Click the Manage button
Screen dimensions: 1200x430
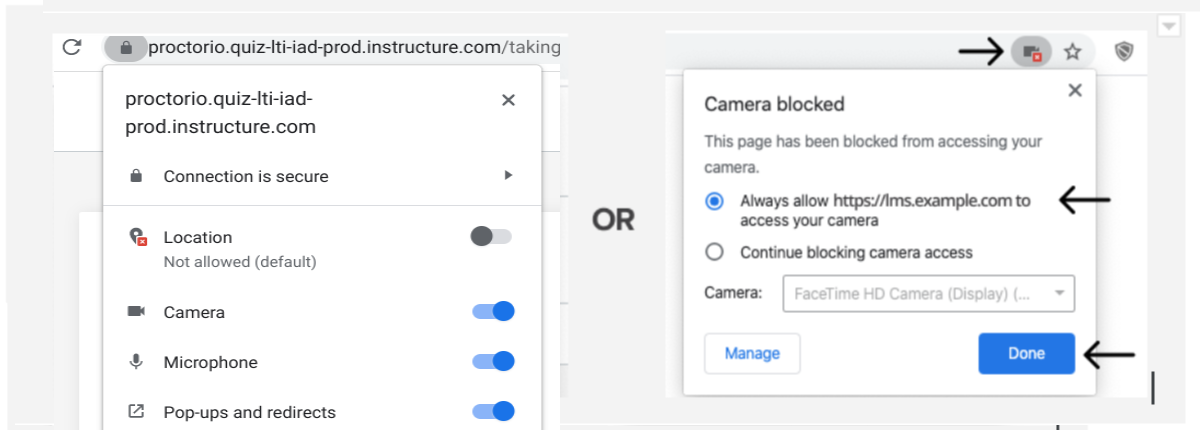coord(752,353)
